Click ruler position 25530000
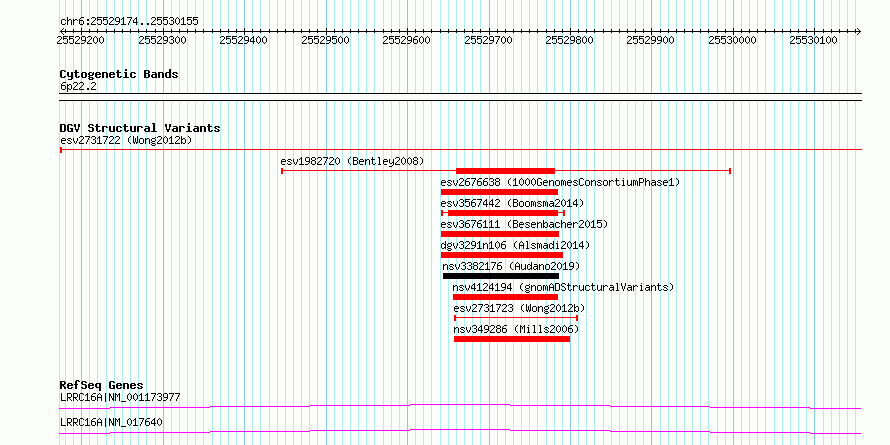890x445 pixels. coord(732,40)
